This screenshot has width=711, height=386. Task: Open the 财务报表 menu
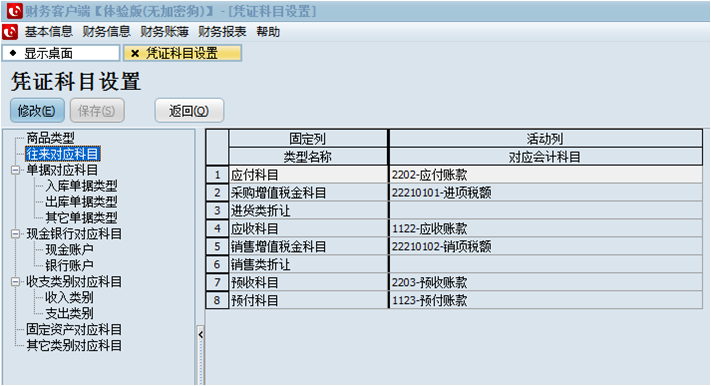tap(222, 32)
